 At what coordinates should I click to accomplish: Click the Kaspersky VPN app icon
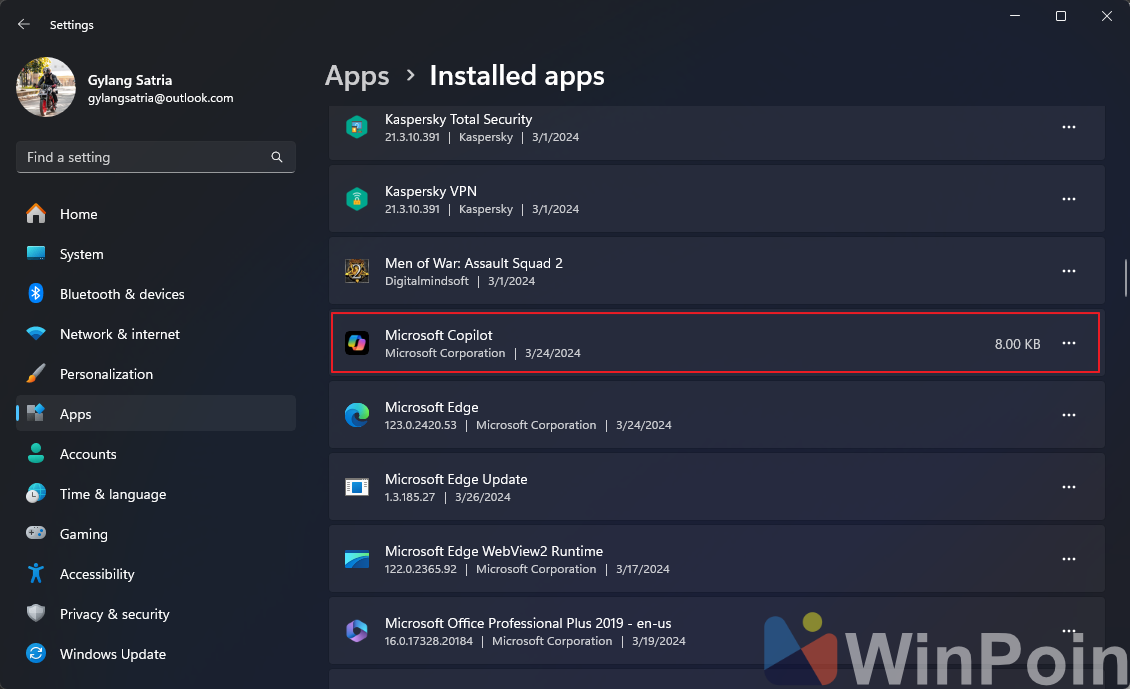[357, 199]
